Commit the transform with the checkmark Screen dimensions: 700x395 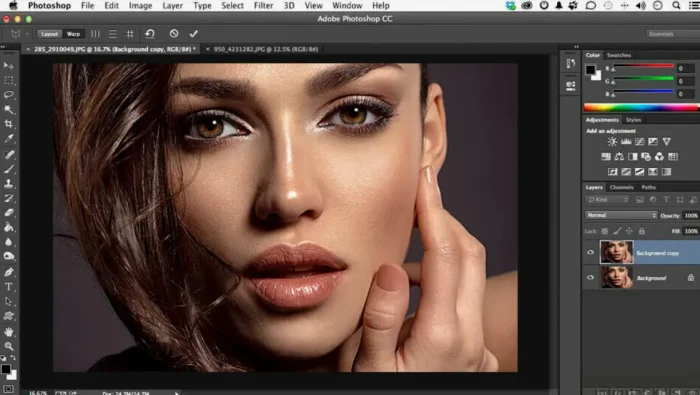point(193,33)
